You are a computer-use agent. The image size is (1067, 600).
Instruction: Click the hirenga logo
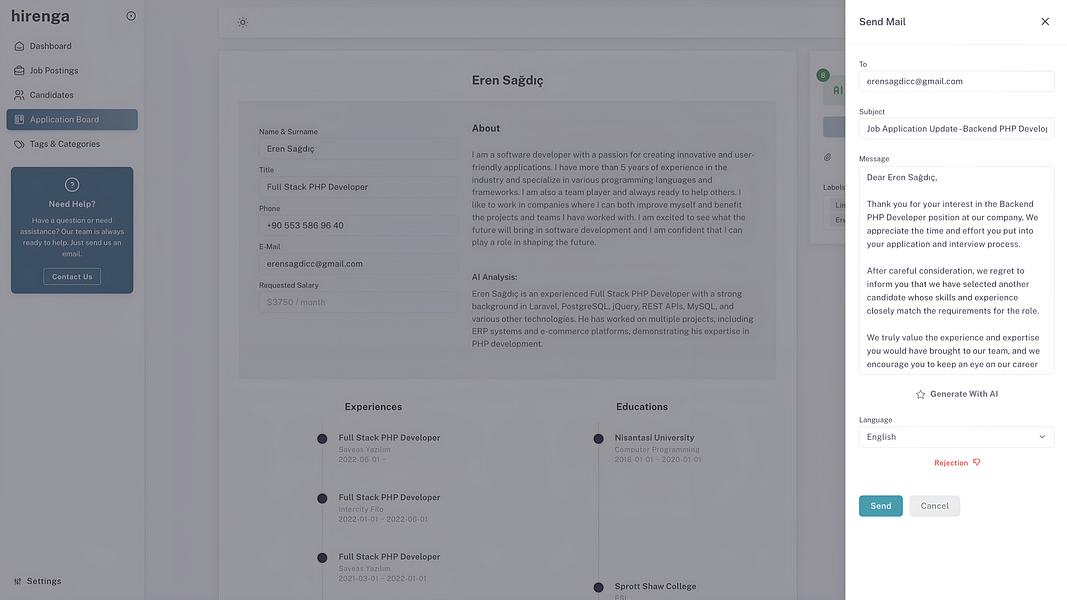tap(40, 16)
